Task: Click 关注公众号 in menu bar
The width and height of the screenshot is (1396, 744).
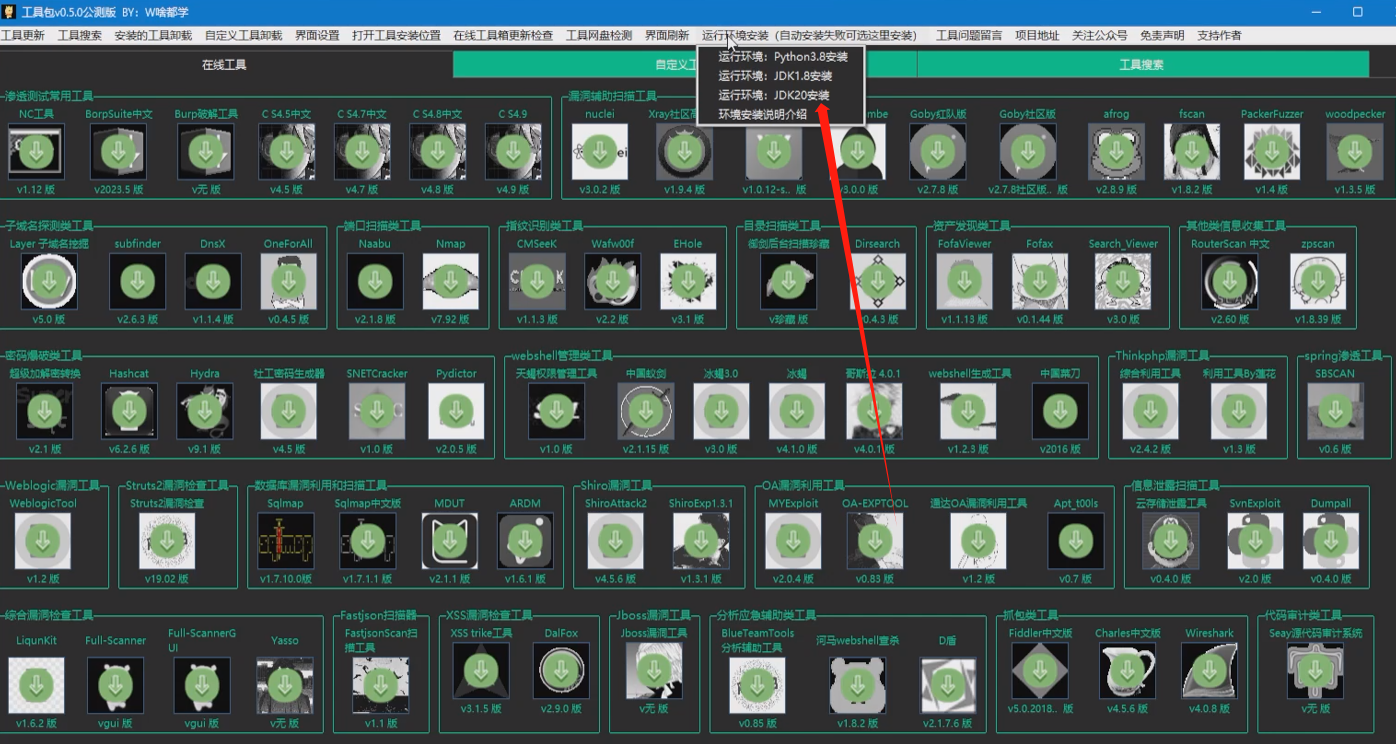Action: pos(1100,35)
